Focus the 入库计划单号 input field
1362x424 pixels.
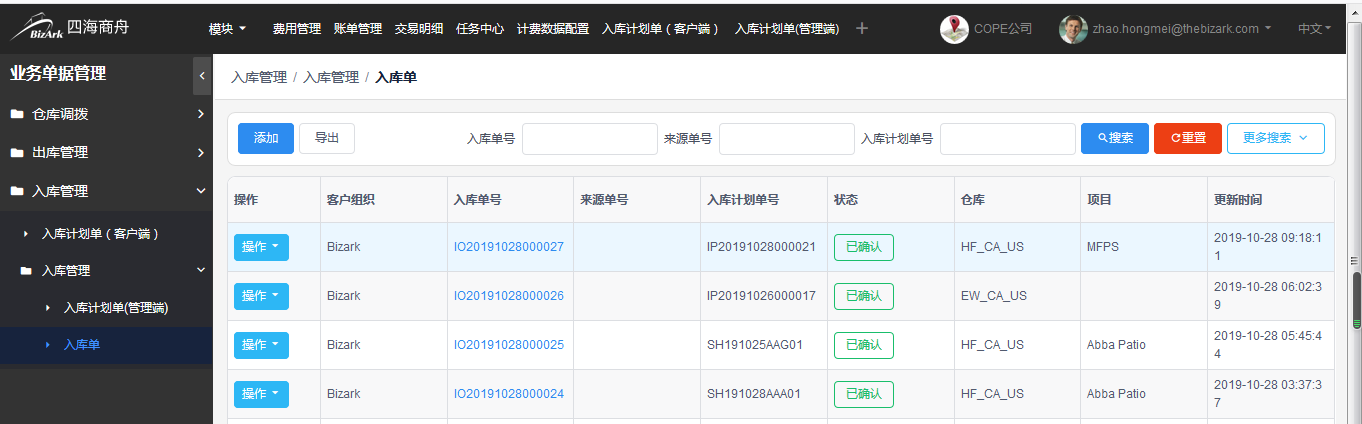click(1008, 139)
